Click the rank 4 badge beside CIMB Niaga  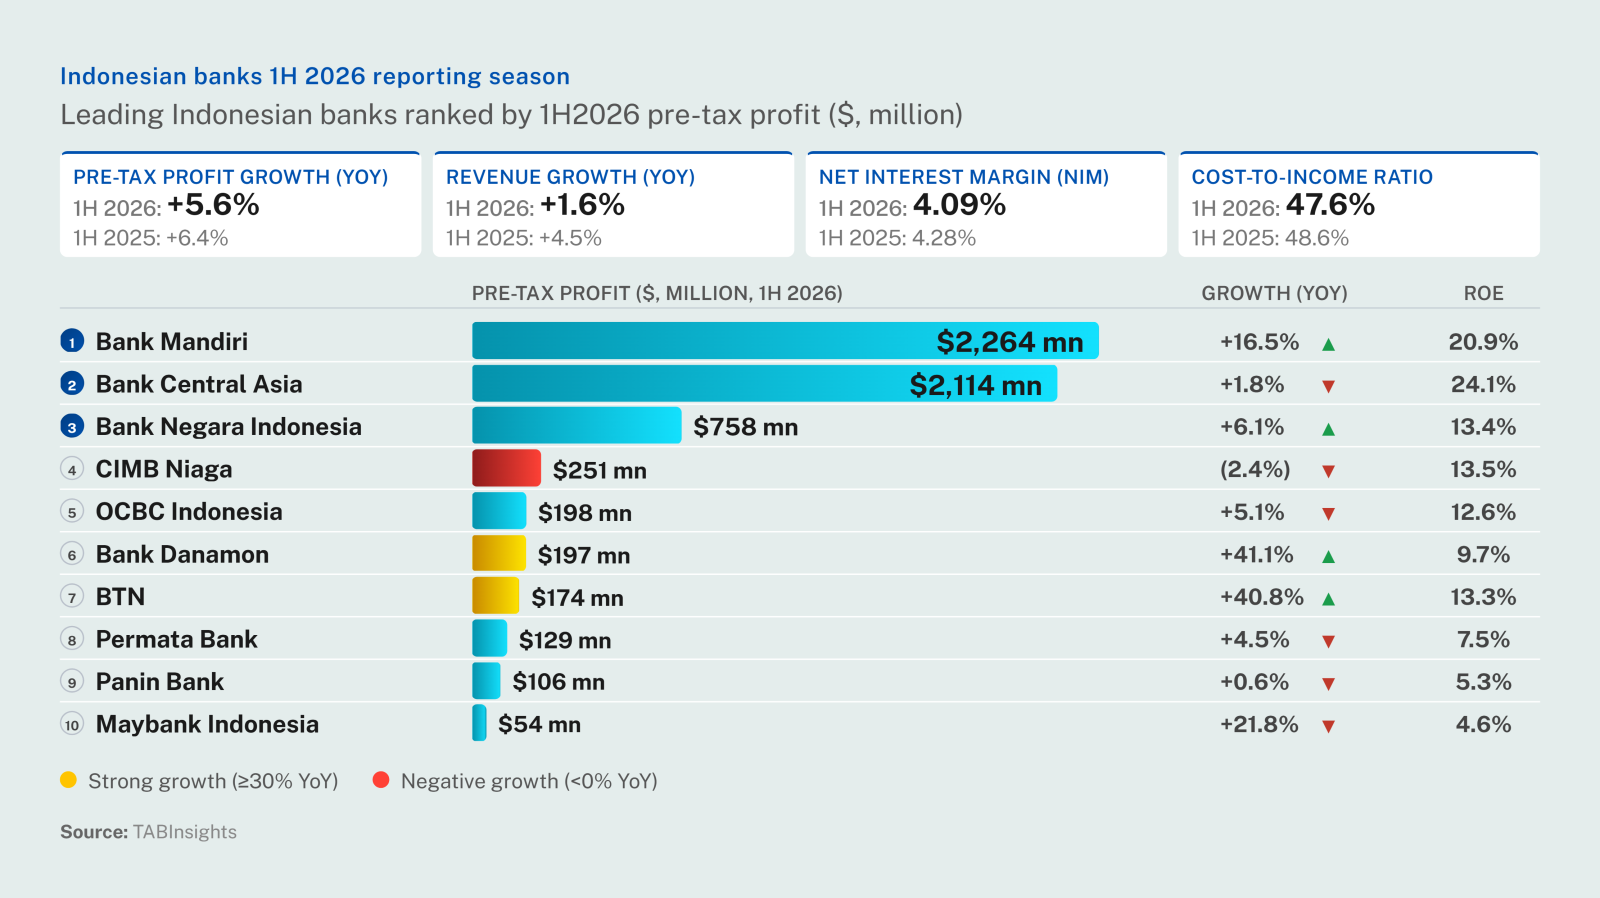(72, 469)
